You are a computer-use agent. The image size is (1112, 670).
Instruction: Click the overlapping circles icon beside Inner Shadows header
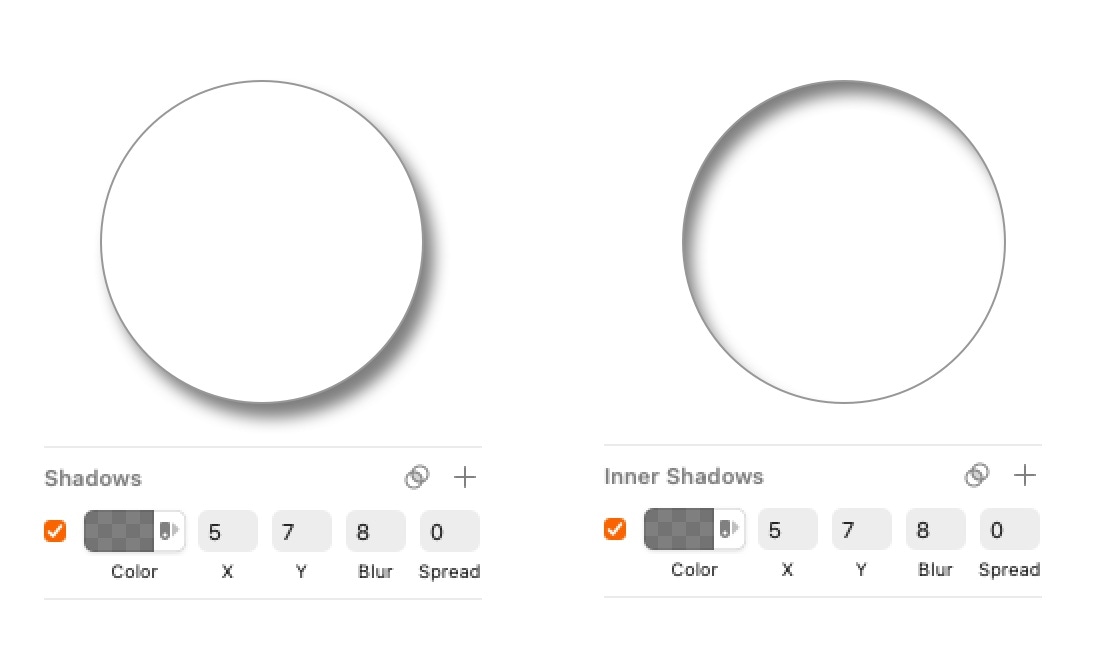(x=978, y=475)
